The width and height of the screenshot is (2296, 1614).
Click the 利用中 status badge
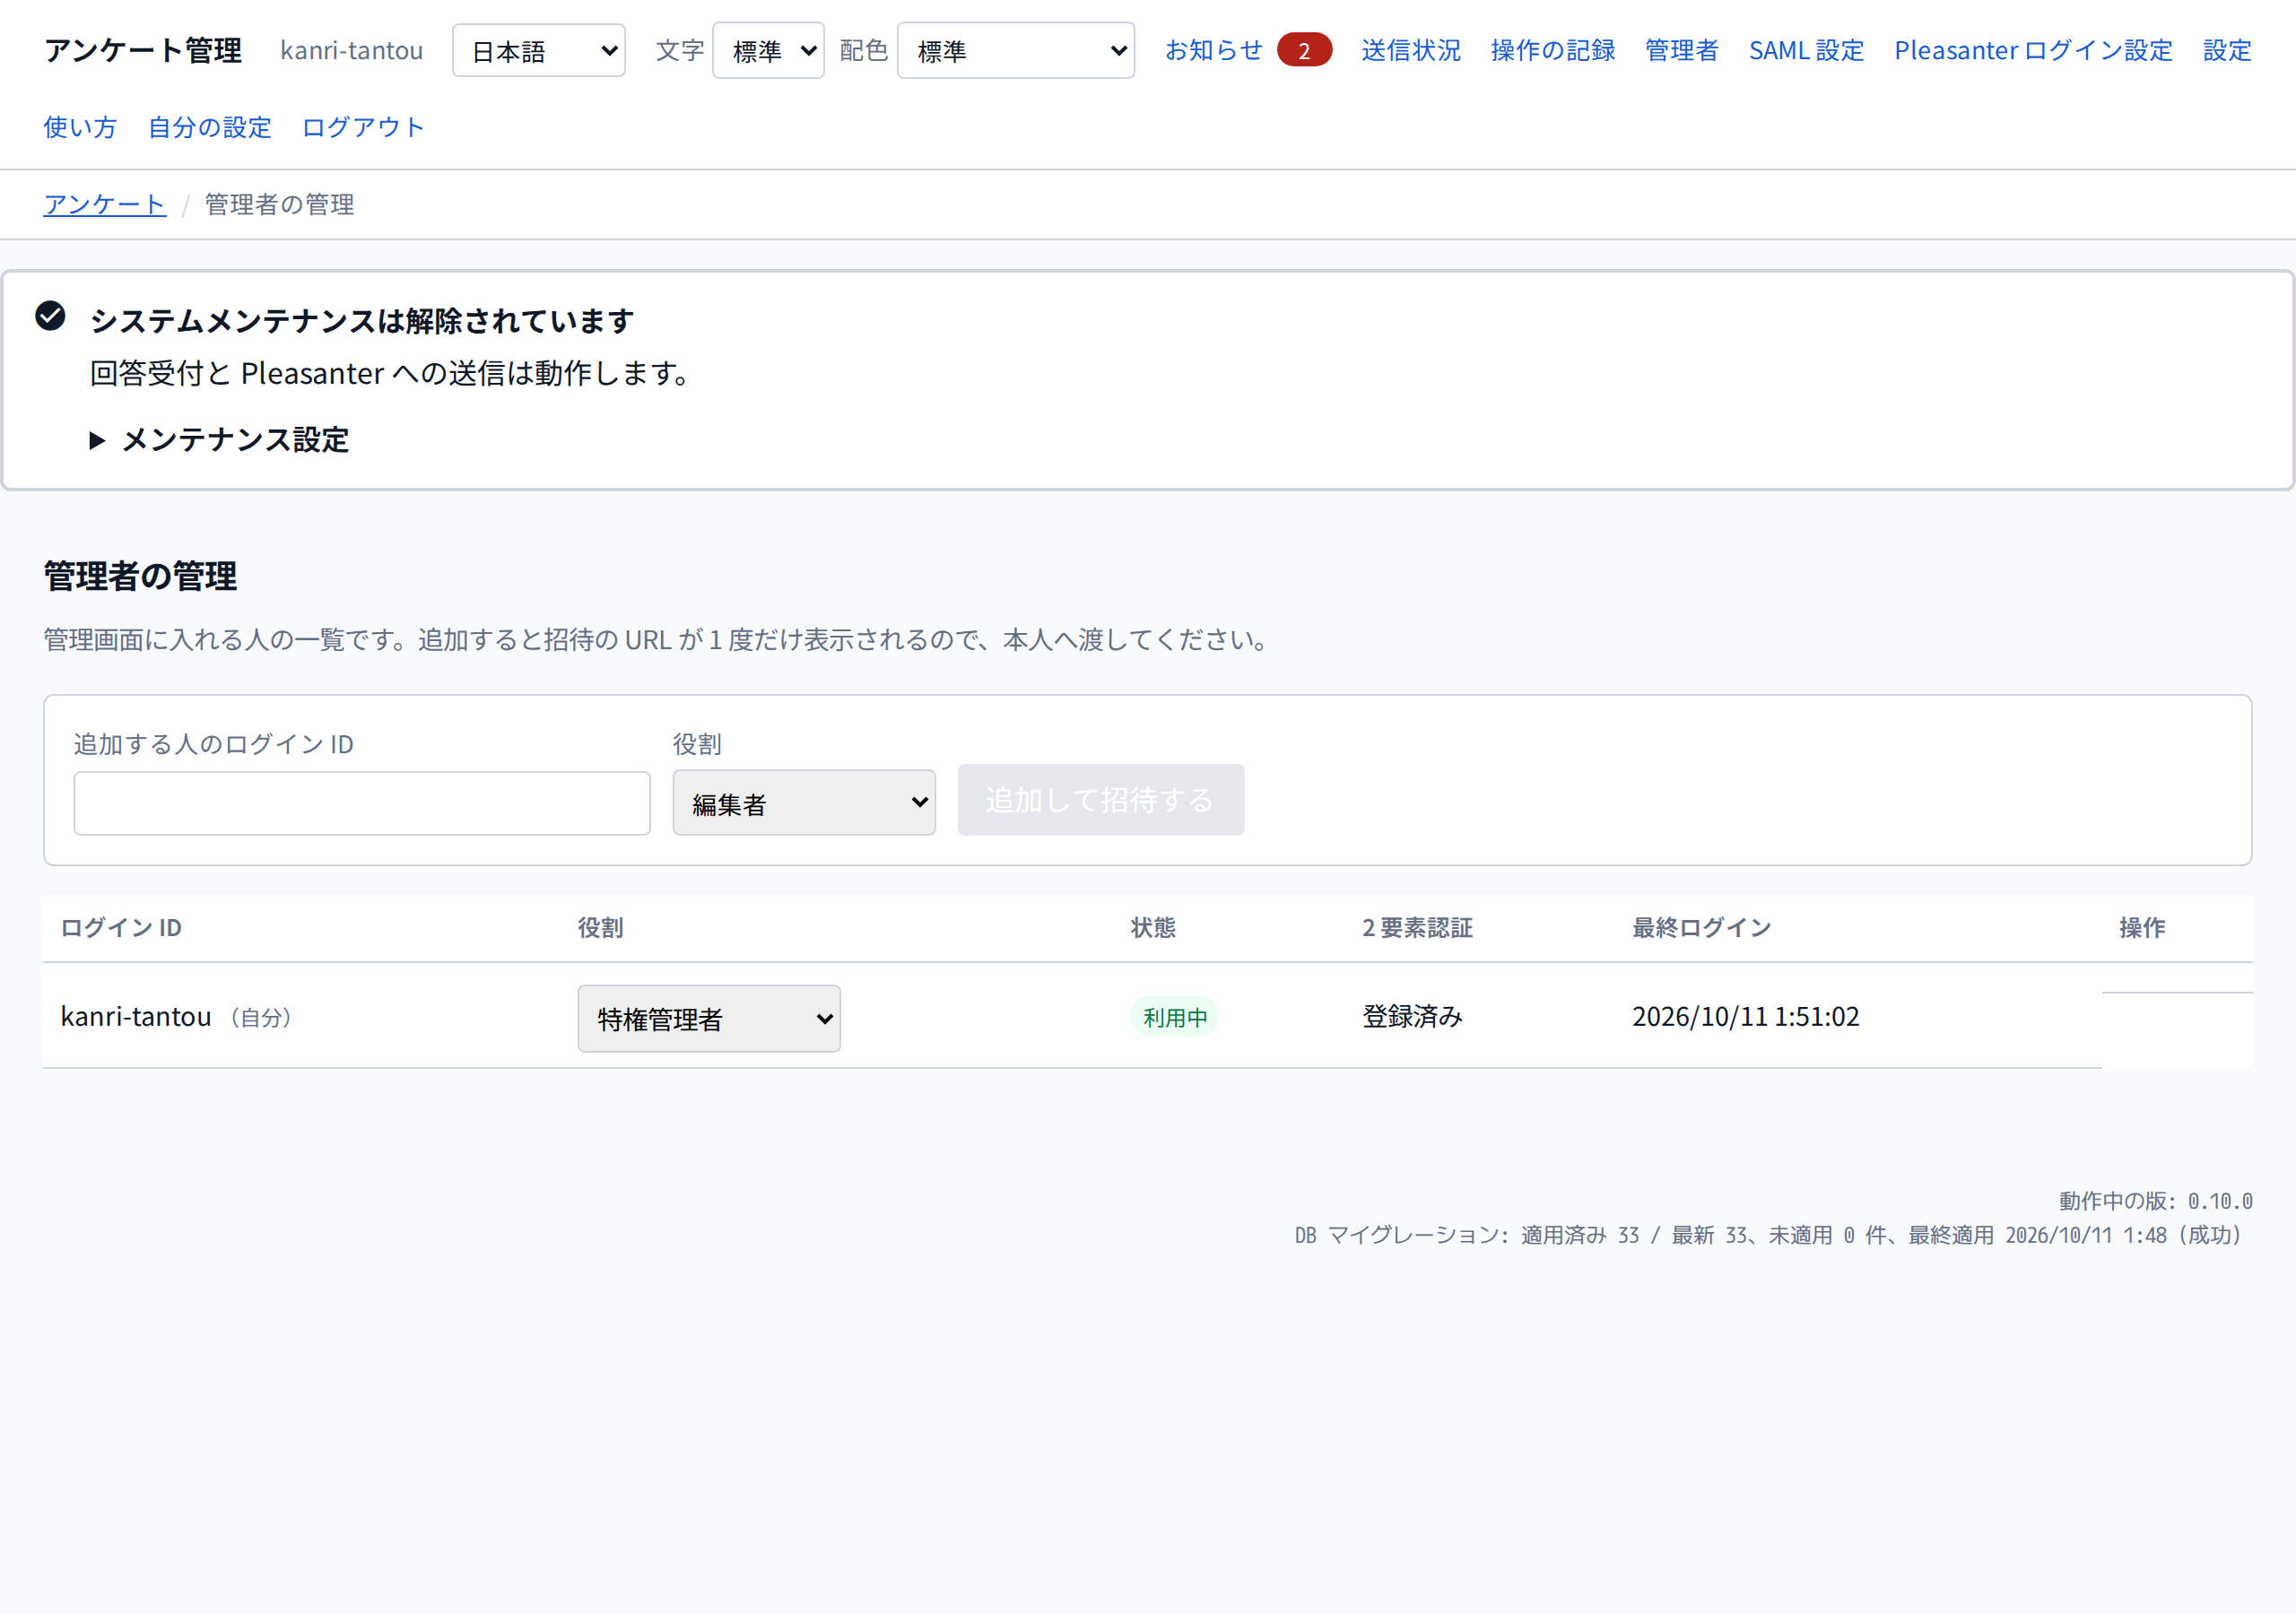click(x=1175, y=1017)
